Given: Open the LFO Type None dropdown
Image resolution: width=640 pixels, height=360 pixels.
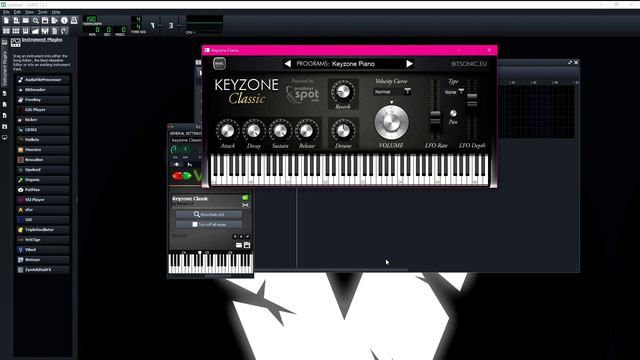Looking at the screenshot, I should pos(454,92).
